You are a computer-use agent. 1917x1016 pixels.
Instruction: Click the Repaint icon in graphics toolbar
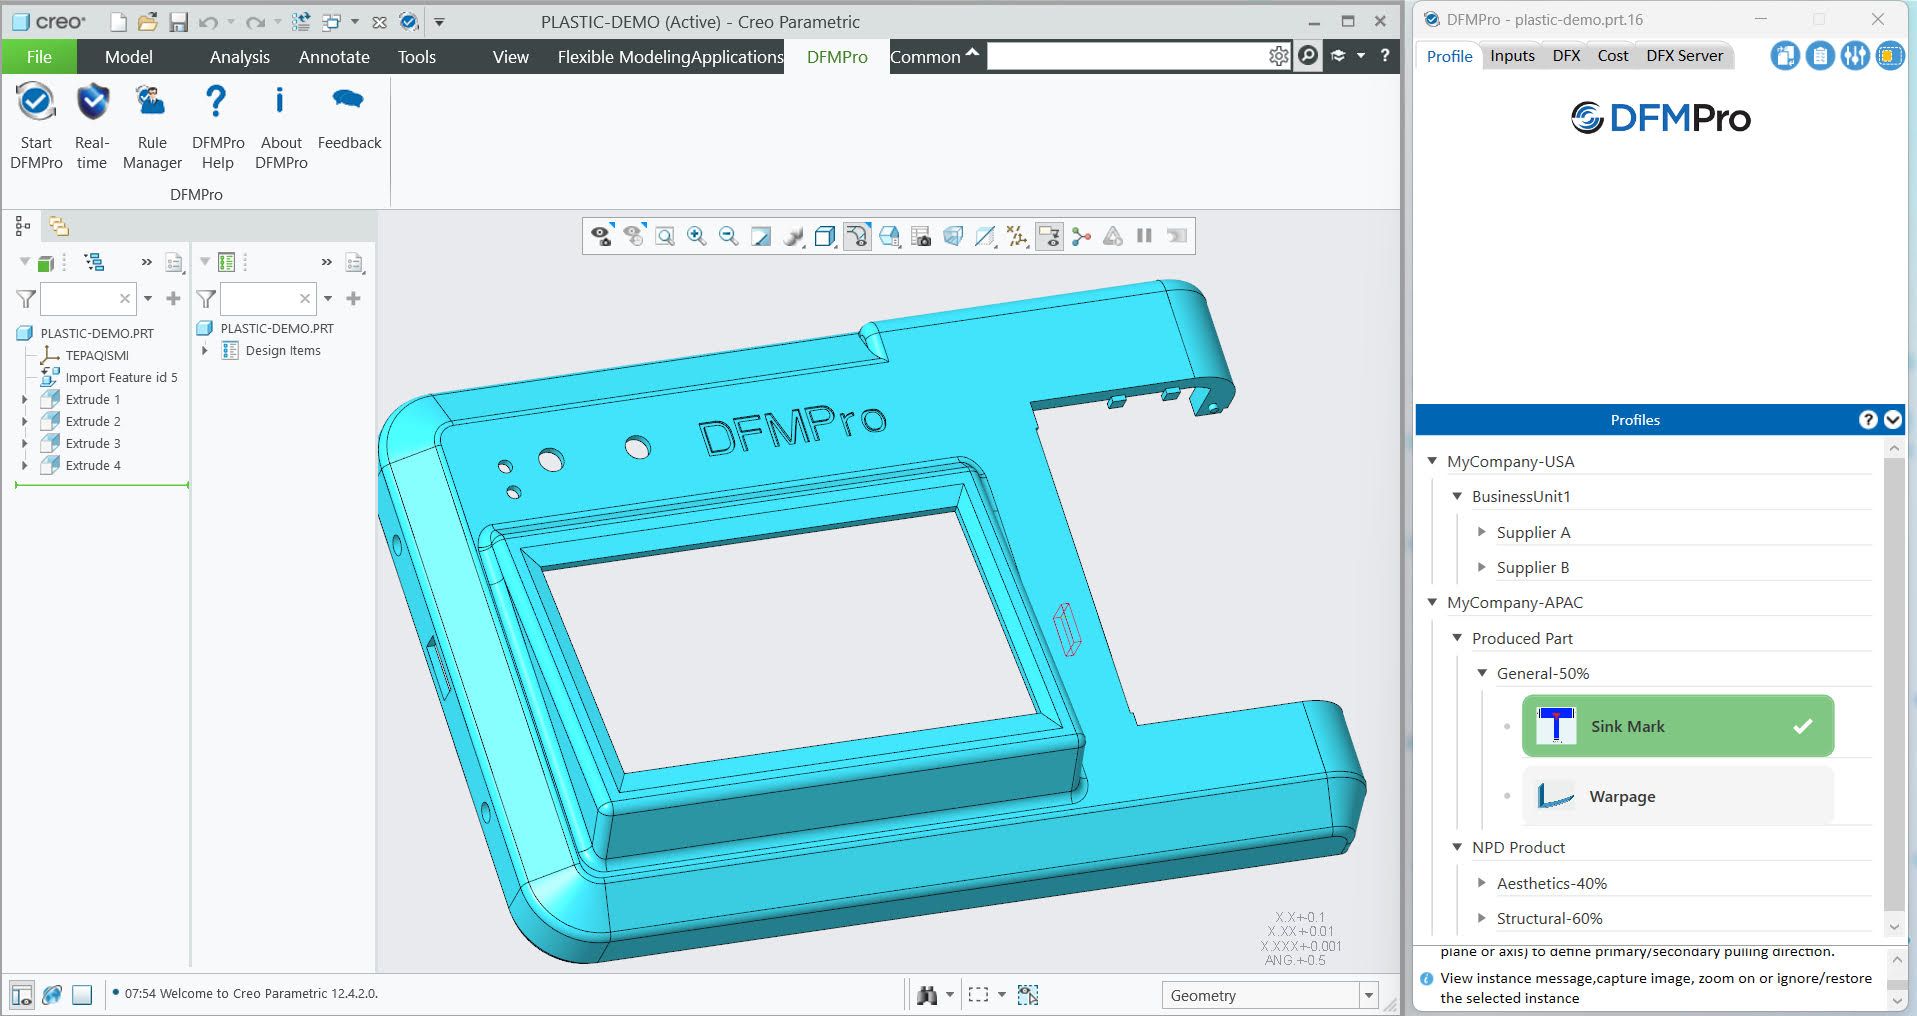pos(761,236)
